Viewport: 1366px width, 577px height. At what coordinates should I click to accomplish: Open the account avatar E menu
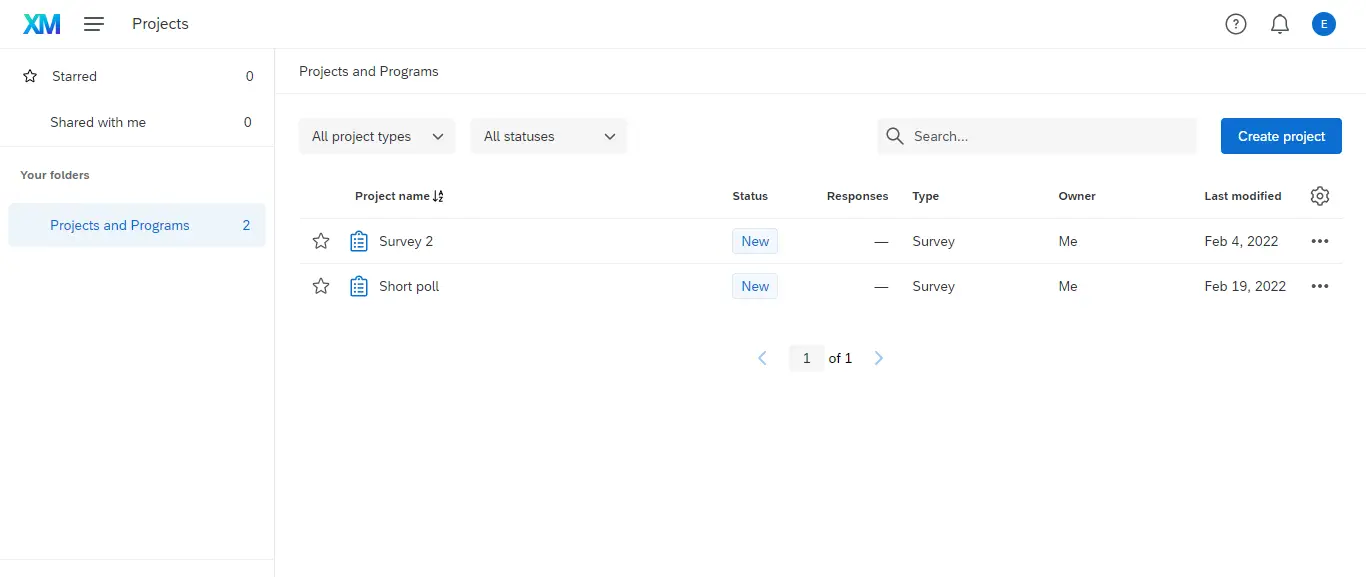tap(1324, 24)
